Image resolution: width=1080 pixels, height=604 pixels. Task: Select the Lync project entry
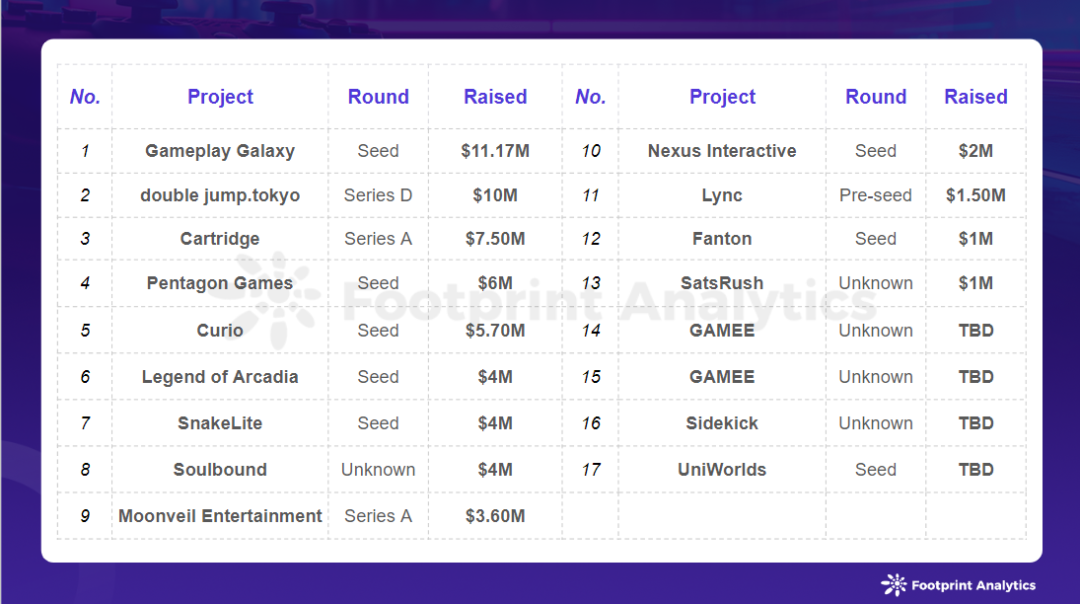tap(722, 195)
